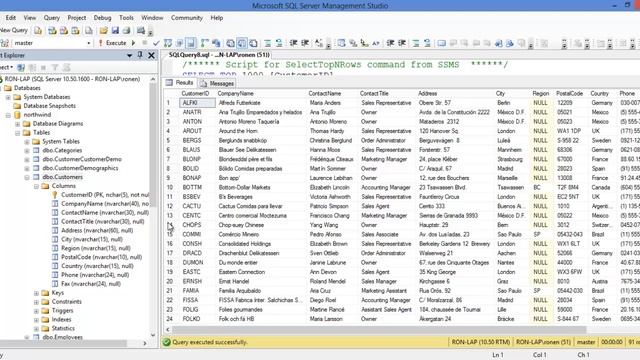This screenshot has height=360, width=640.
Task: Collapse the Tables folder
Action: 18,133
